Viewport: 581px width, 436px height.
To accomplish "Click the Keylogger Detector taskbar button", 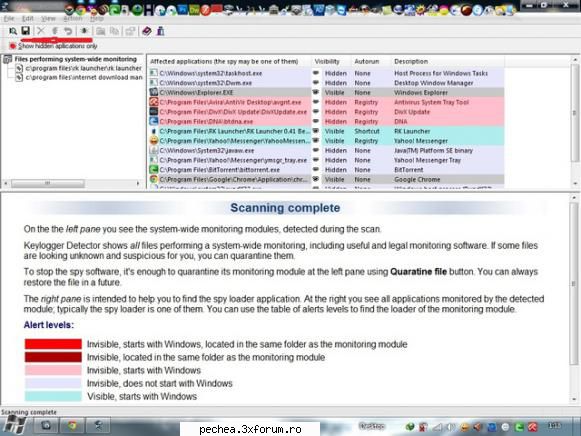I will [98, 425].
